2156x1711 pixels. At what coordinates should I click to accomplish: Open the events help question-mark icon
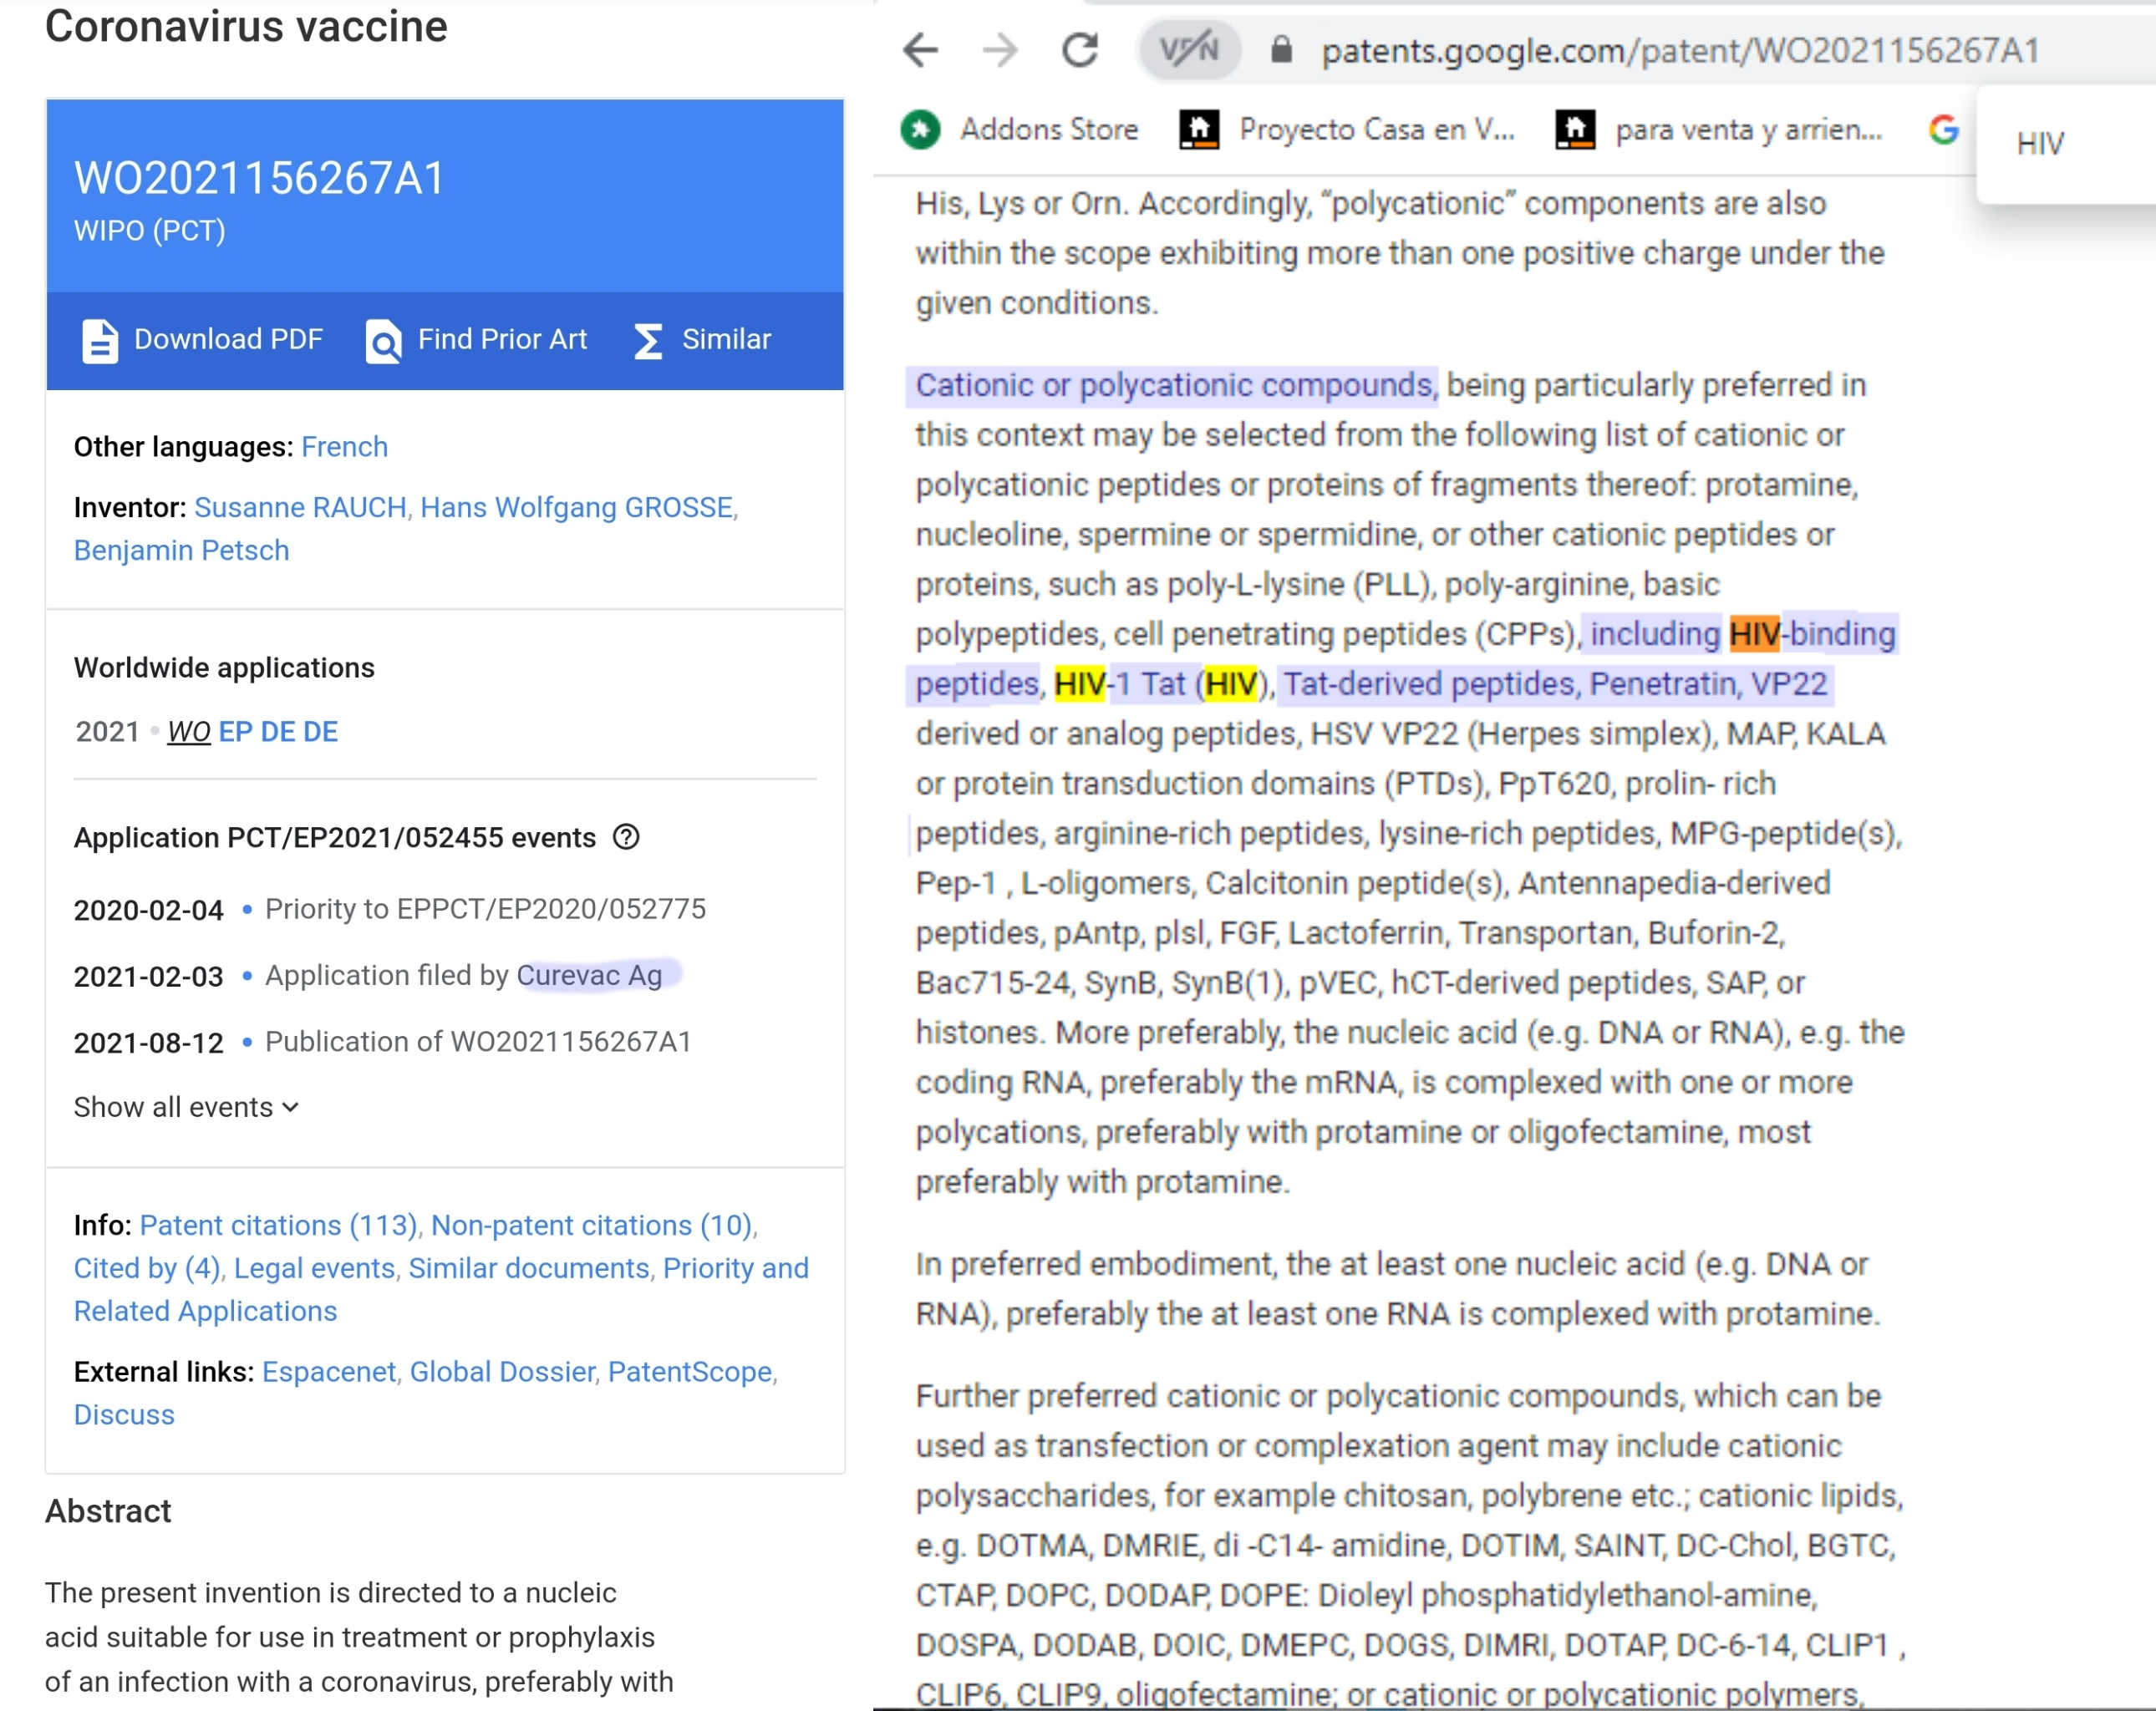626,837
